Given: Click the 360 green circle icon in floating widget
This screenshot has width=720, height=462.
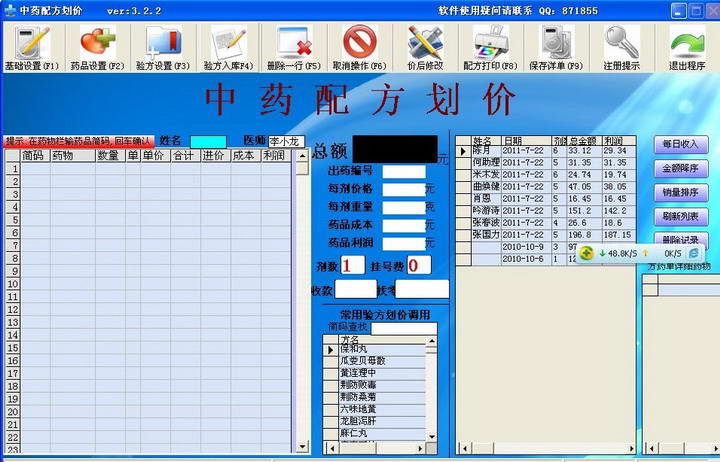Looking at the screenshot, I should [x=586, y=253].
